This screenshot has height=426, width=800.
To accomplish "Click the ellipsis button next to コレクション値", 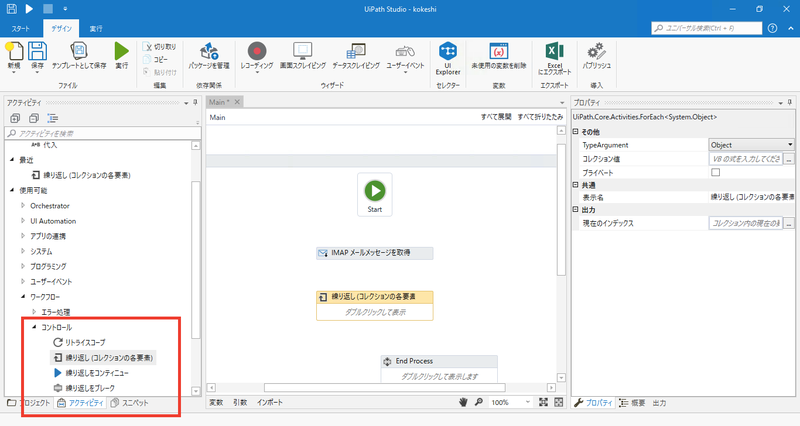I will 789,159.
